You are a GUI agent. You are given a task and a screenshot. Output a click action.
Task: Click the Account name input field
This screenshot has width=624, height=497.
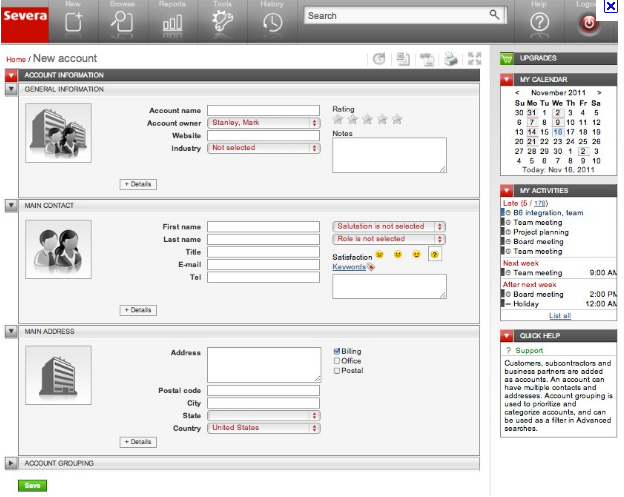point(263,110)
